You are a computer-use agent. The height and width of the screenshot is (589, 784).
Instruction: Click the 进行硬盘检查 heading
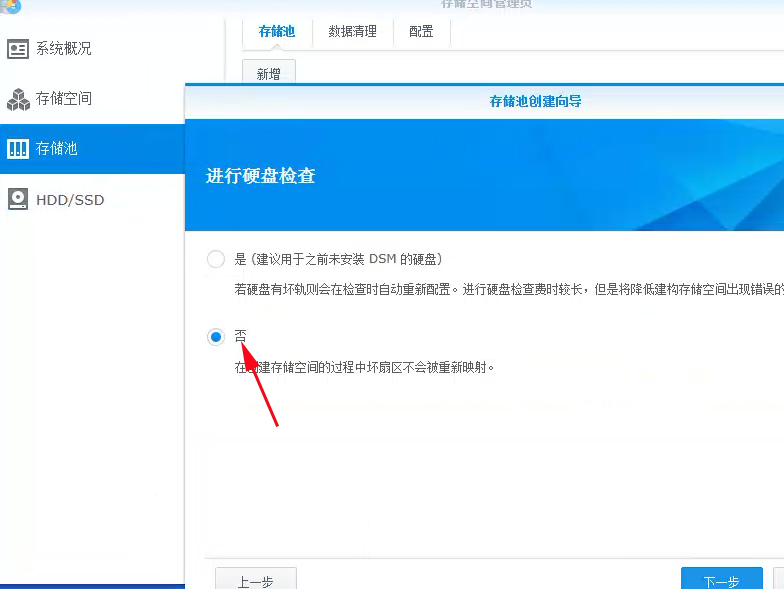pos(260,176)
